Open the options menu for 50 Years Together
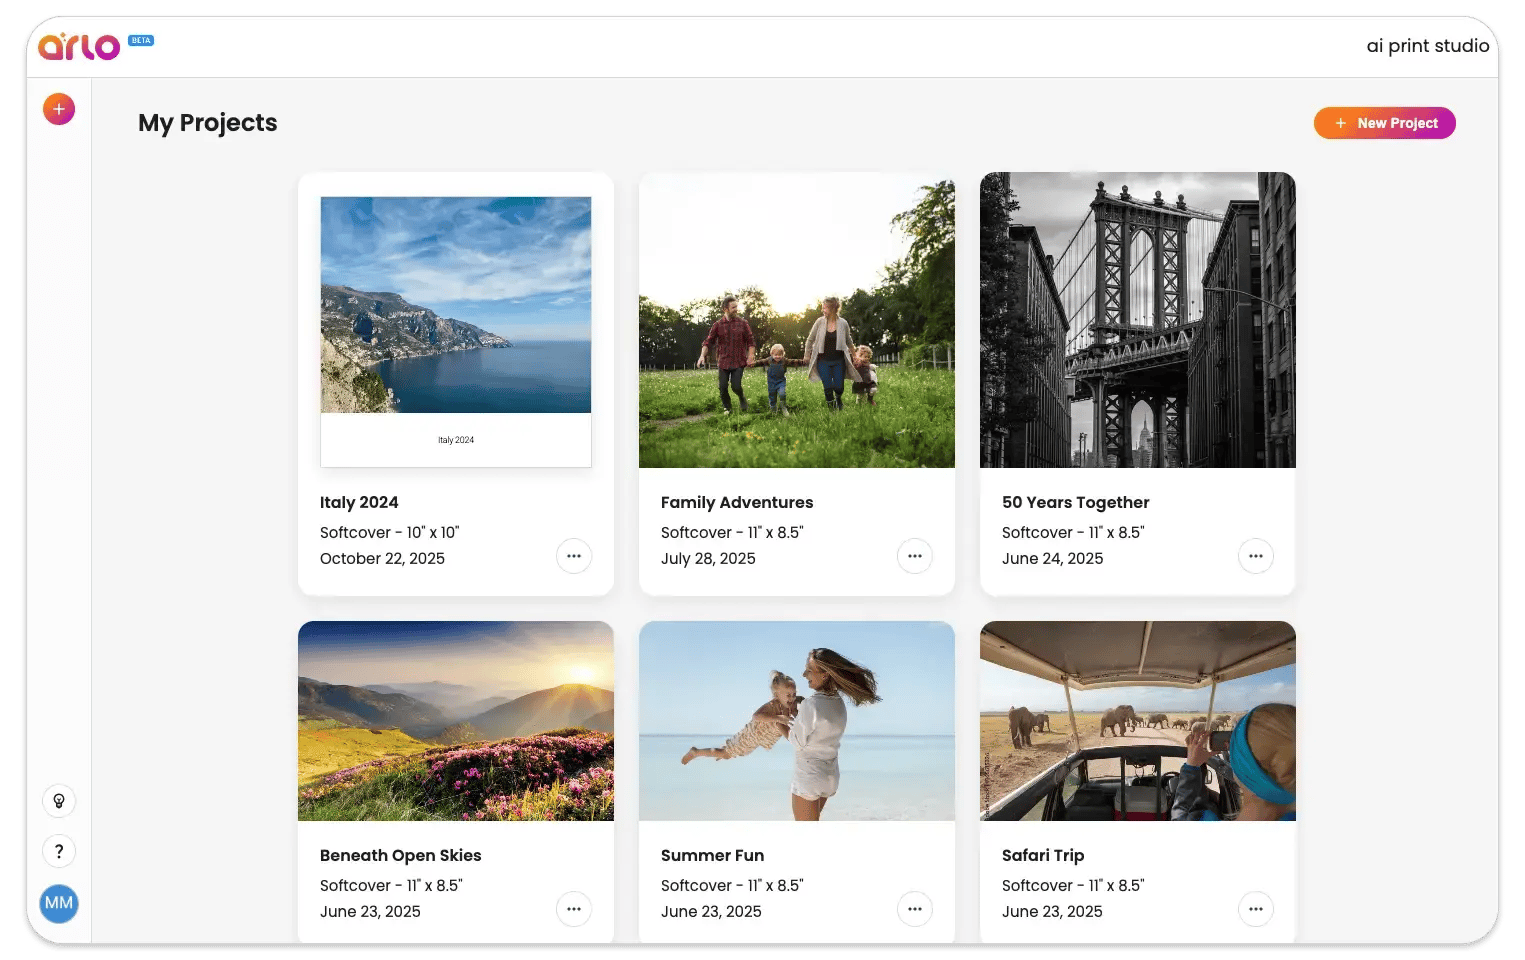Screen dimensions: 1525x960 click(1255, 556)
